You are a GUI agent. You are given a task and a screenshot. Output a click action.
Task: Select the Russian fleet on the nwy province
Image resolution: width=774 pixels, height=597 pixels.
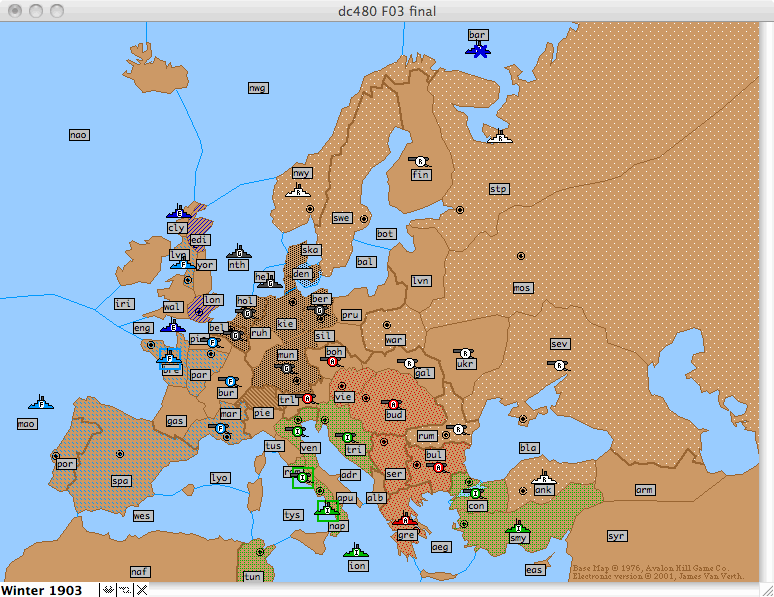(298, 191)
